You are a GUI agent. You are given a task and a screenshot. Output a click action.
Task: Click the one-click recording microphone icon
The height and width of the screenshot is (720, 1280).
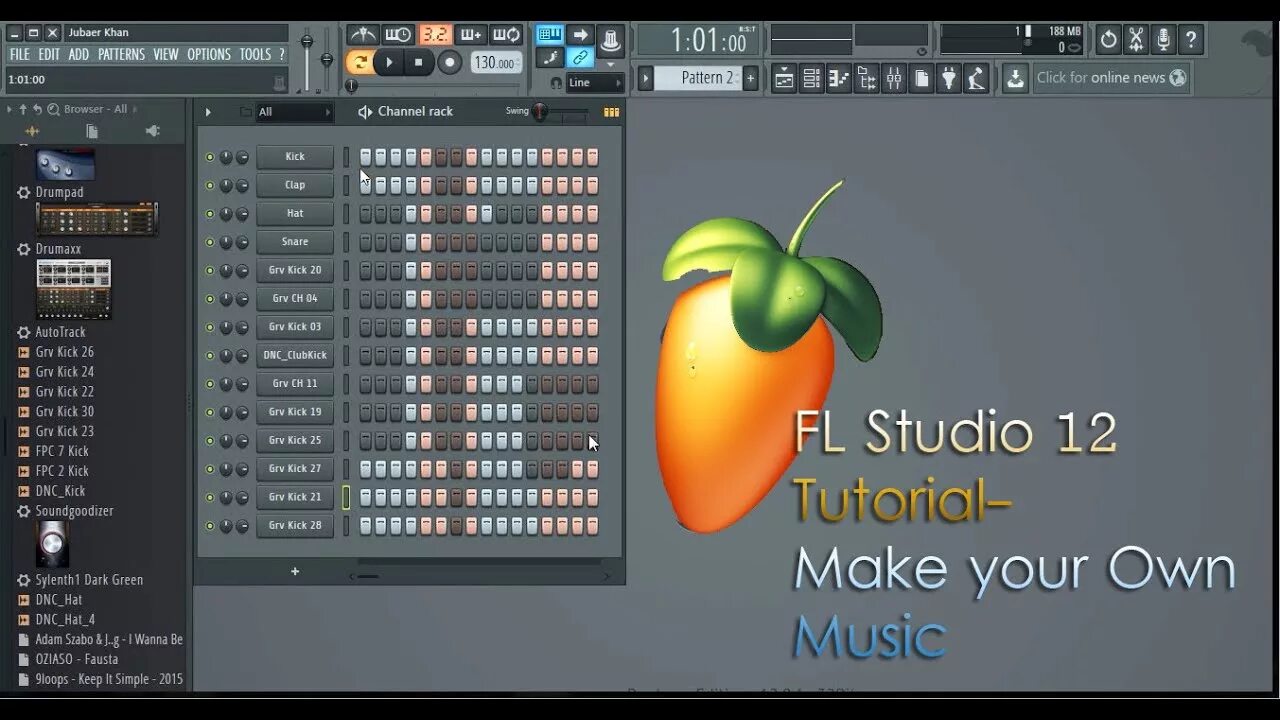point(1163,40)
